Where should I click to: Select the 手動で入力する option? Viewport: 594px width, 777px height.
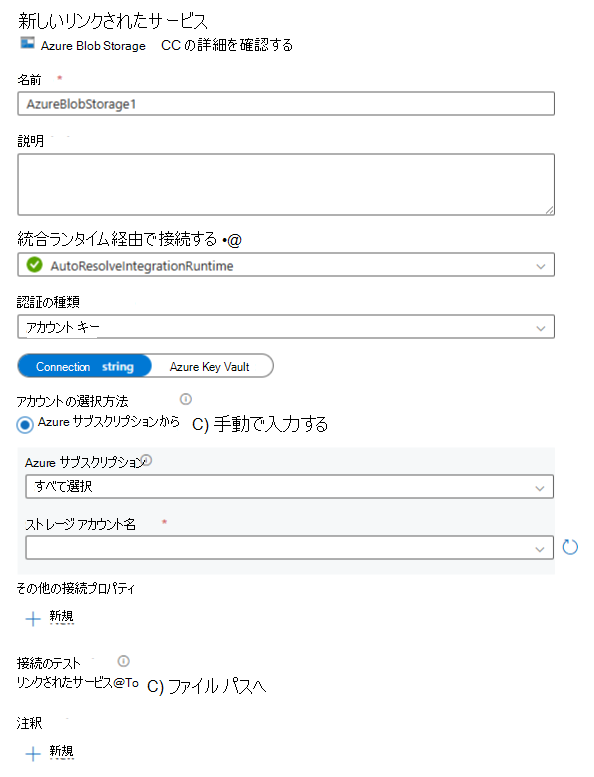click(x=261, y=424)
